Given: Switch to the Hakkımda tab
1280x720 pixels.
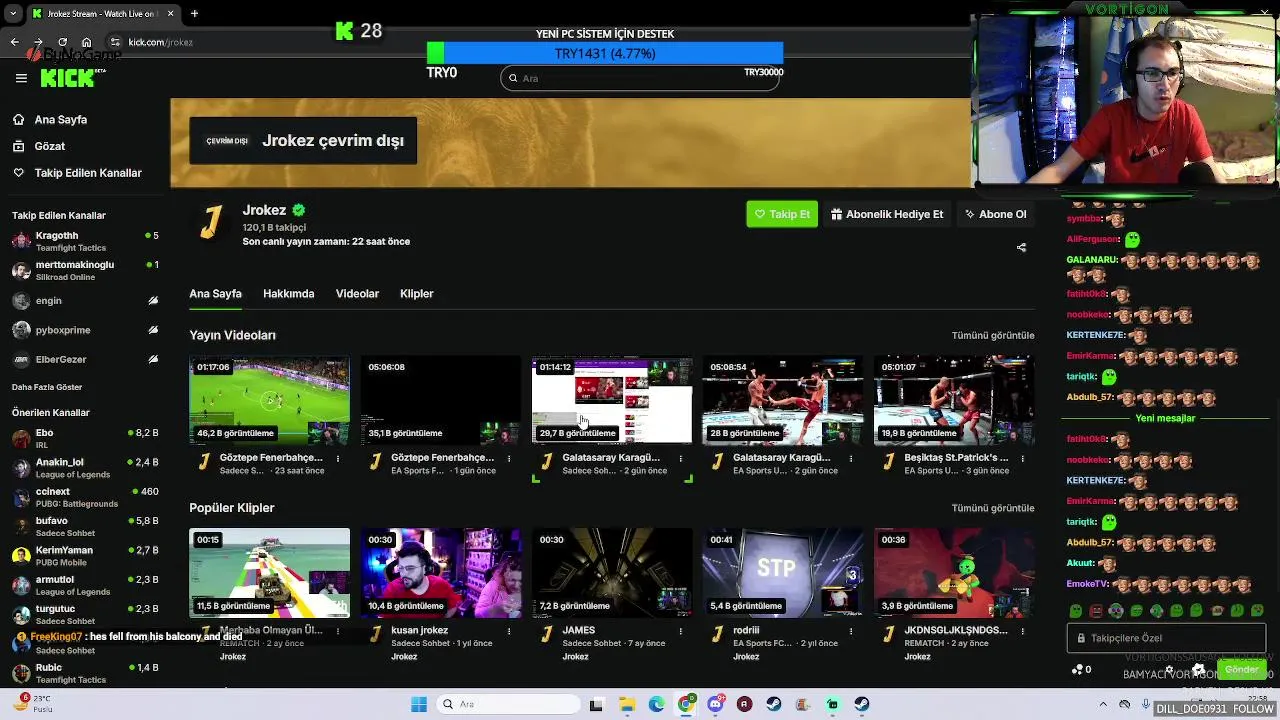Looking at the screenshot, I should pos(288,294).
